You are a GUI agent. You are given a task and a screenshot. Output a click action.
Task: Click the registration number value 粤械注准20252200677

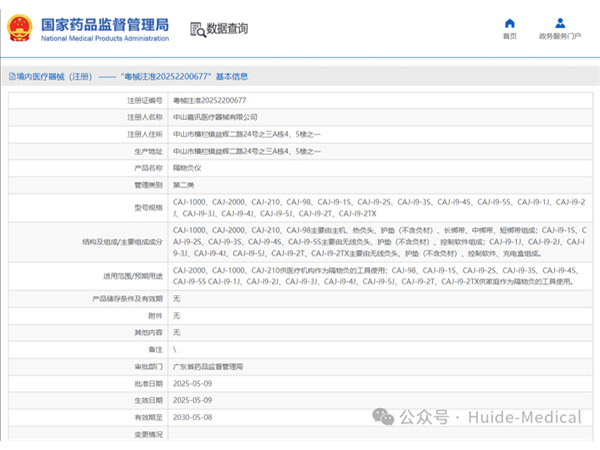pyautogui.click(x=209, y=101)
